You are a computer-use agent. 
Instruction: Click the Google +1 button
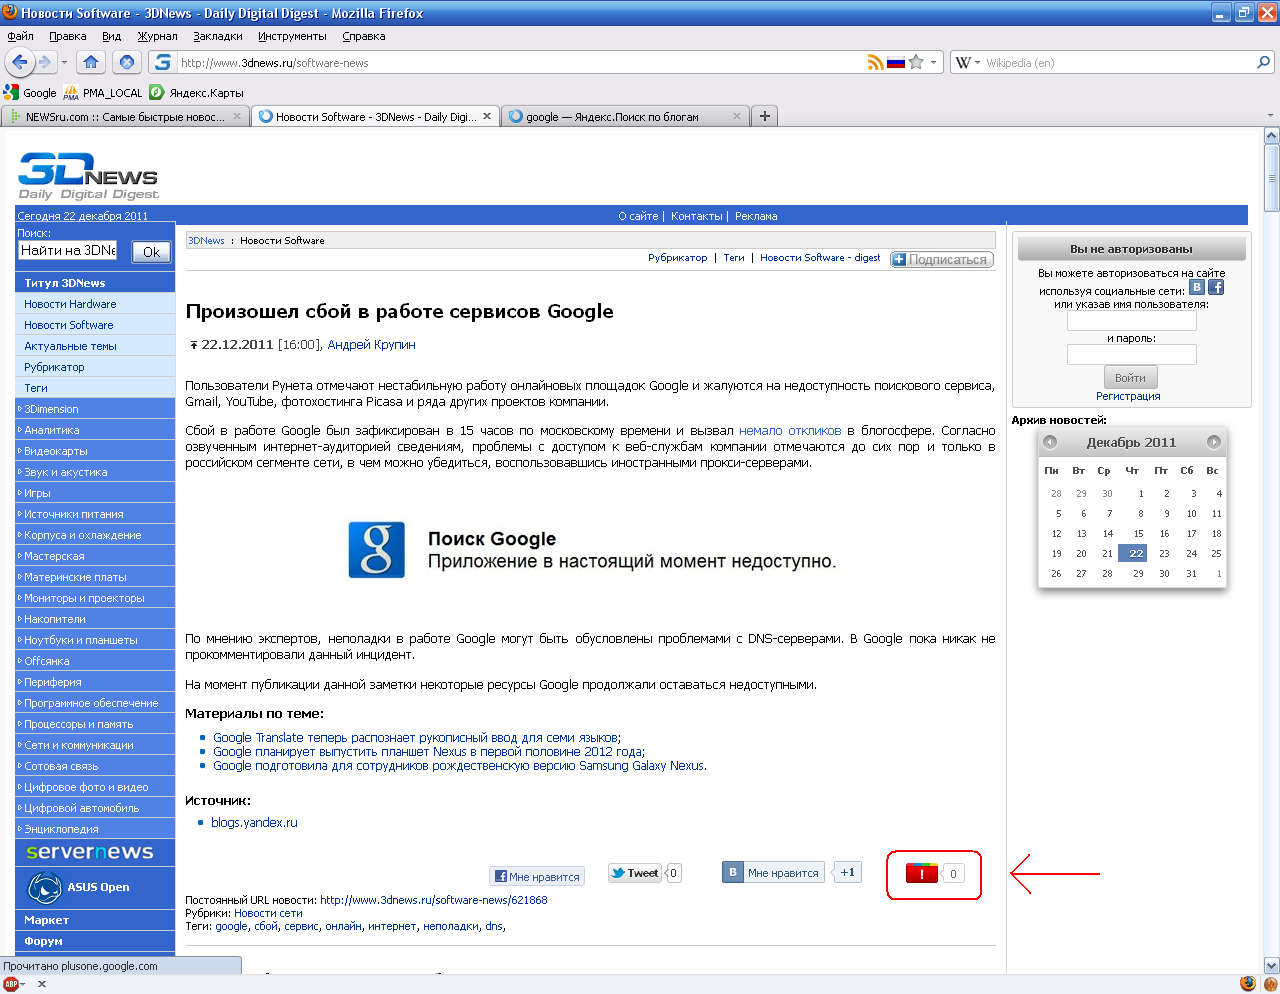tap(921, 873)
